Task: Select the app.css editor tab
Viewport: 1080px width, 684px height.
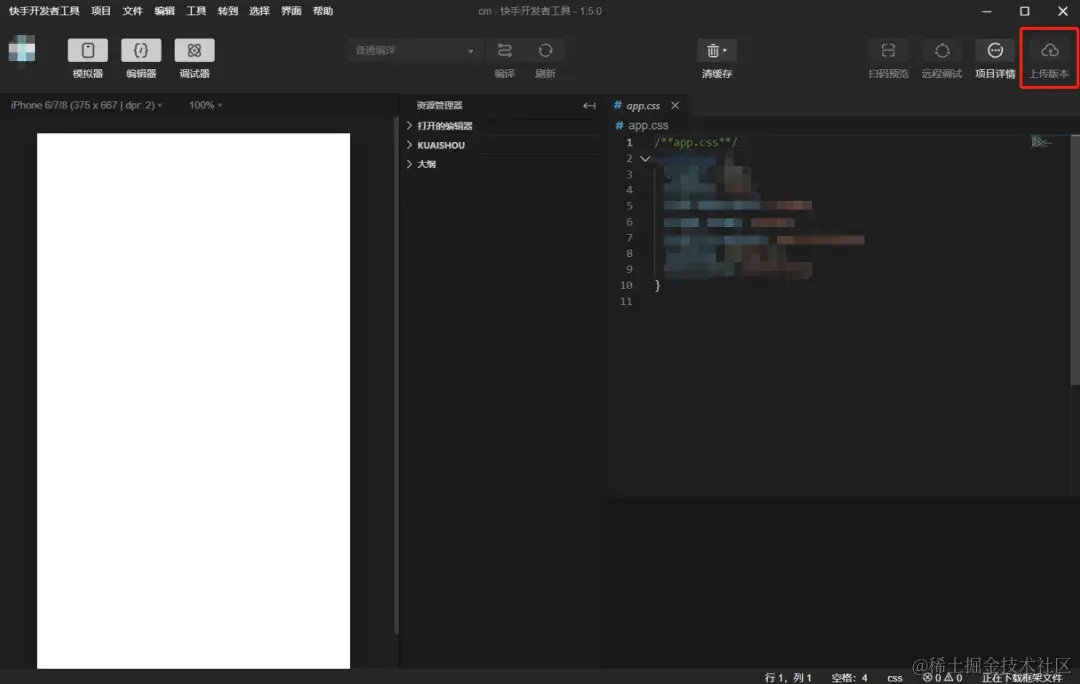Action: pyautogui.click(x=643, y=105)
